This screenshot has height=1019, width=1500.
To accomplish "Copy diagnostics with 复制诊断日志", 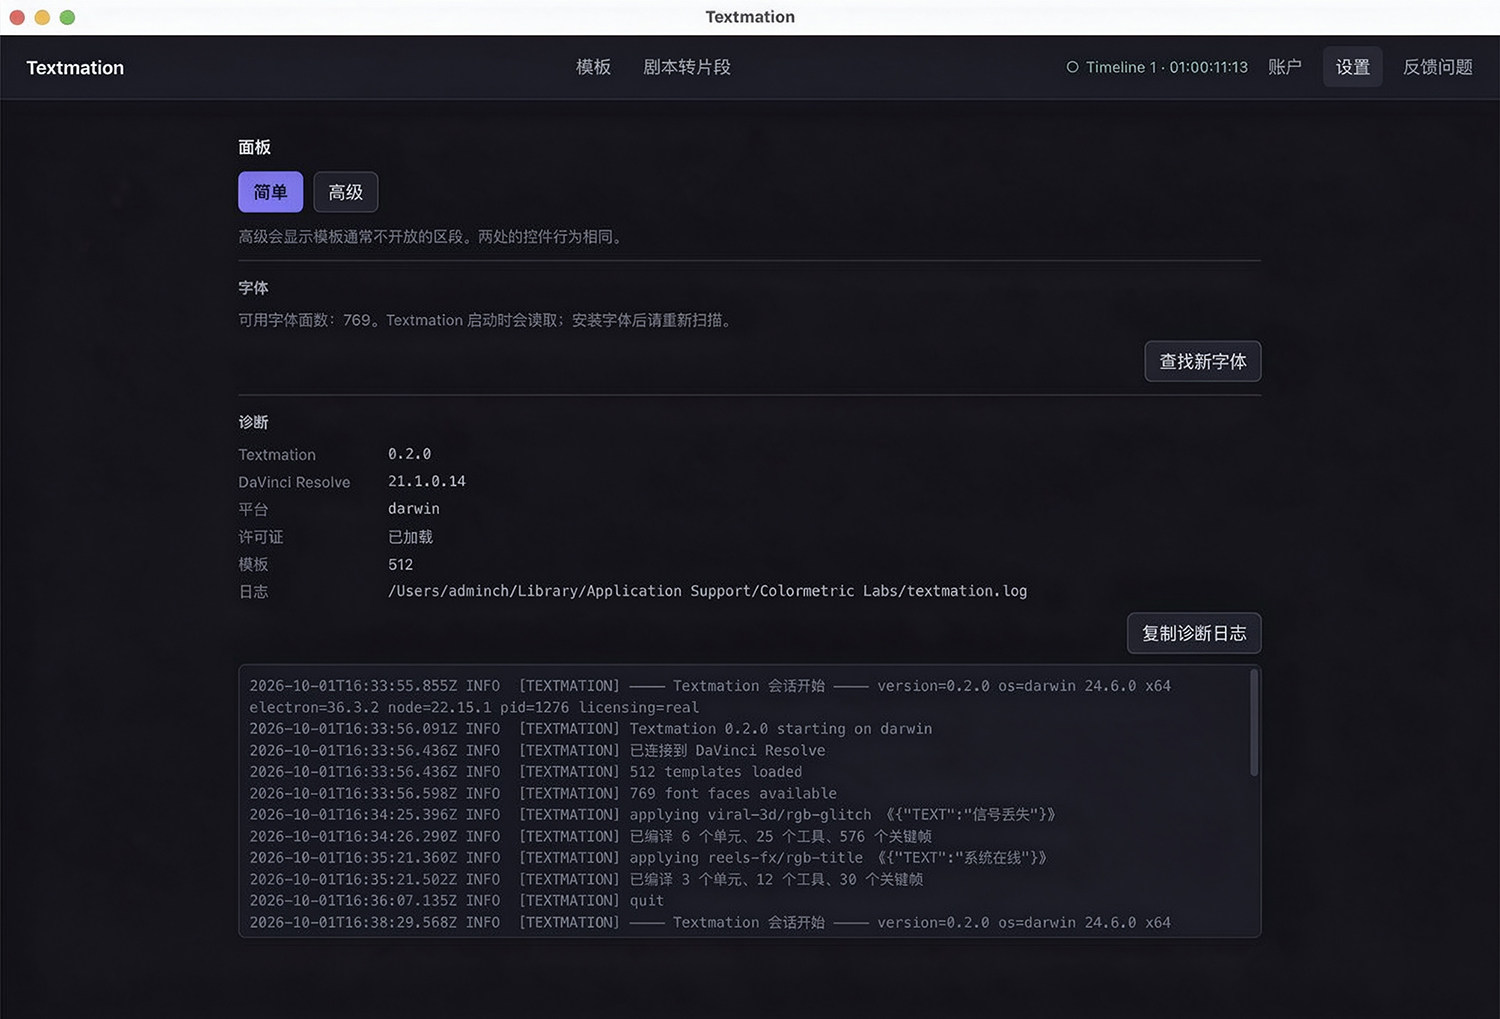I will point(1194,633).
